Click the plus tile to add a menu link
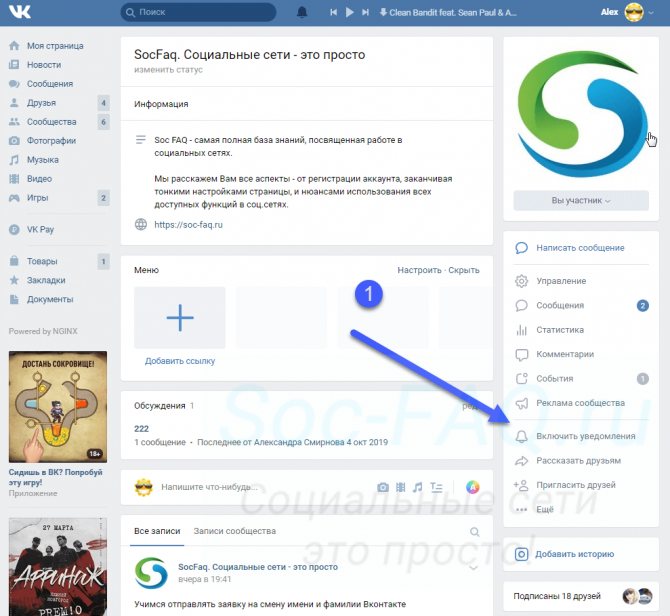Viewport: 670px width, 616px height. pos(180,317)
